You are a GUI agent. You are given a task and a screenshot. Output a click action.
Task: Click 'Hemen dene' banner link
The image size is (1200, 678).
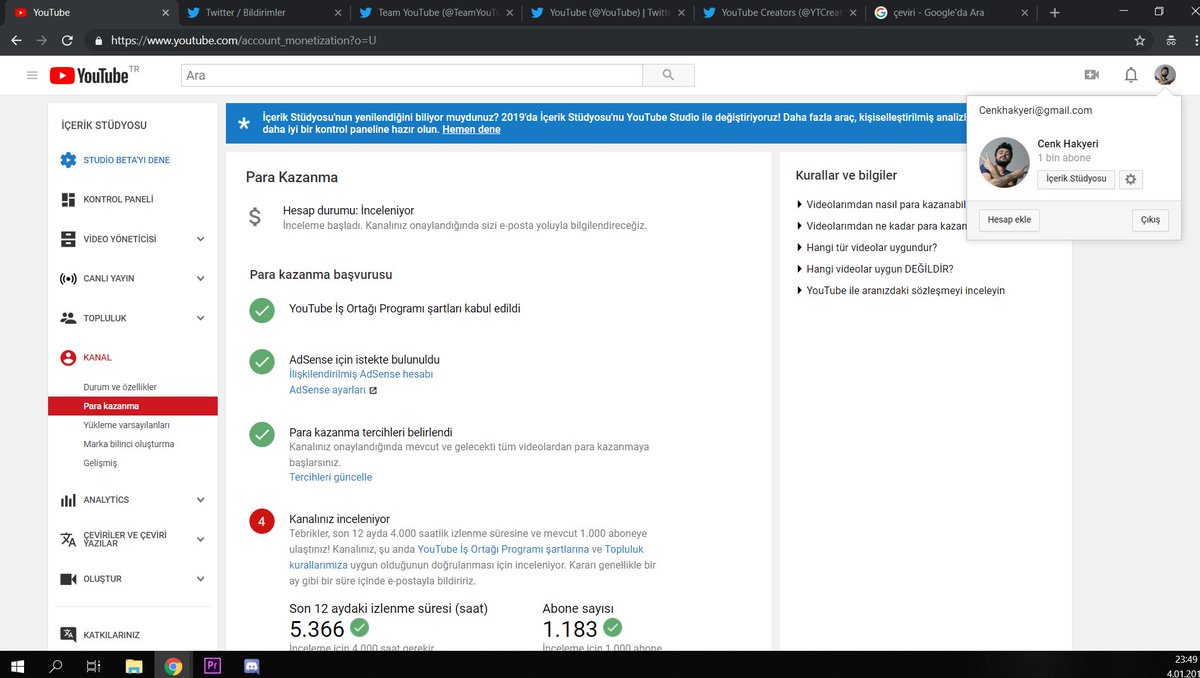(471, 130)
